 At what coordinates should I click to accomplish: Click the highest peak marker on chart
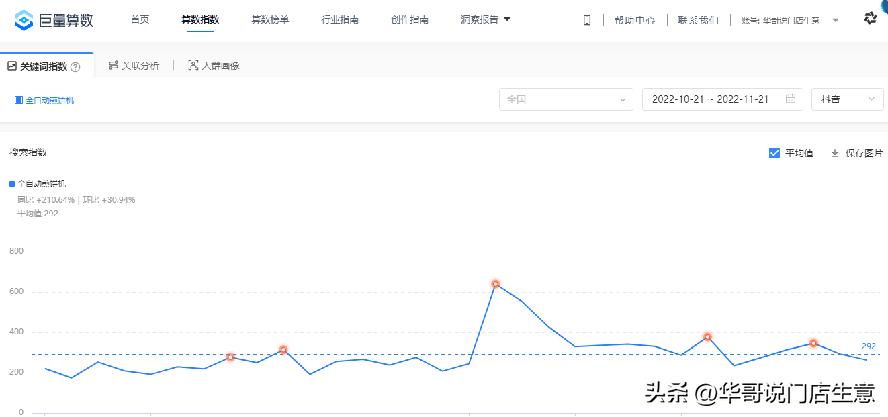point(496,284)
